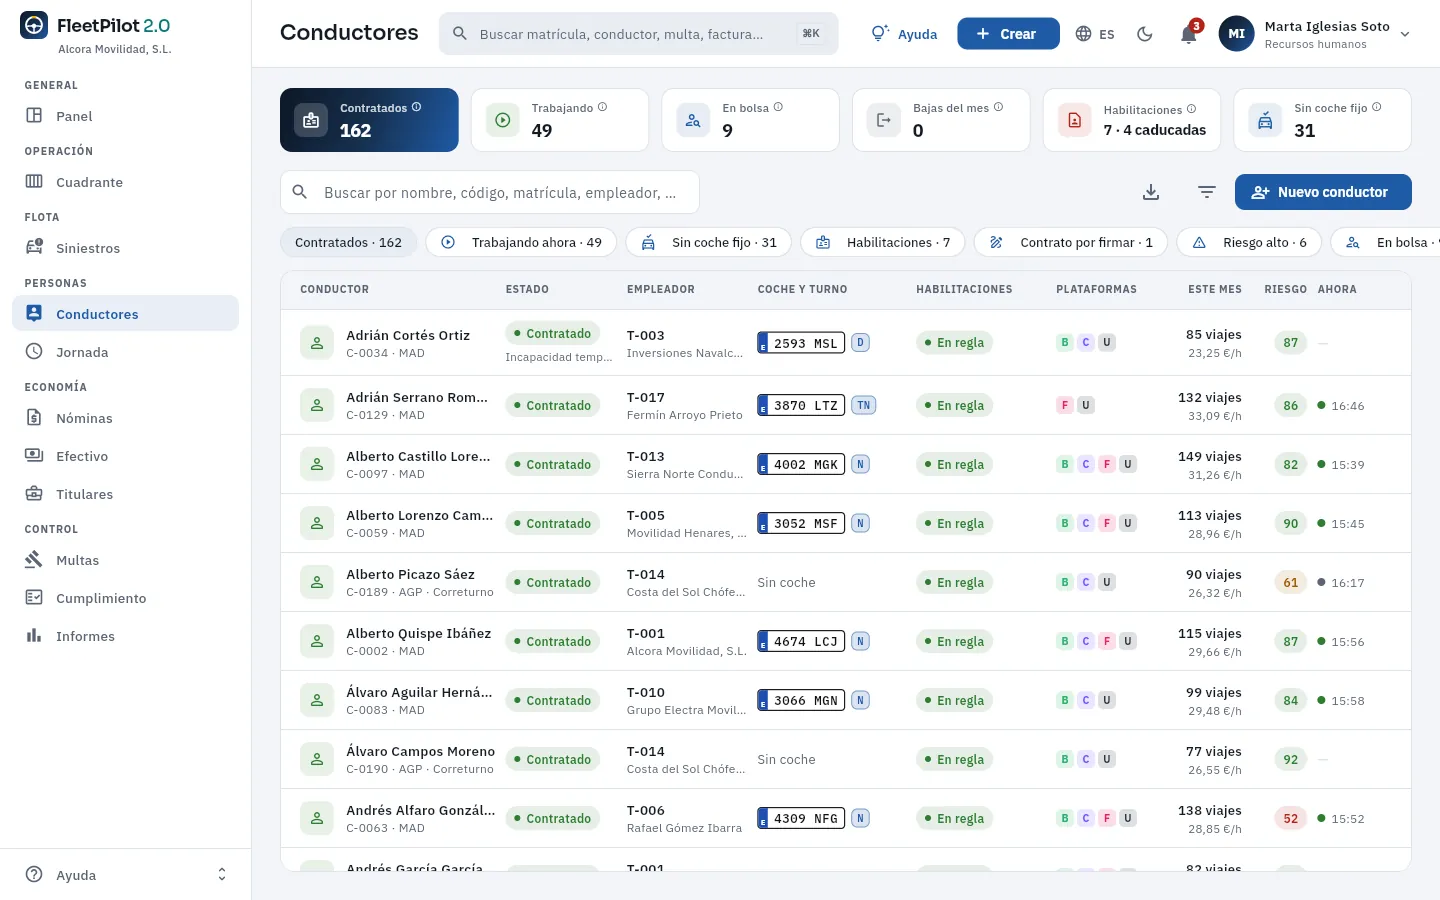Select the Contratados 162 filter chip
The width and height of the screenshot is (1440, 900).
[348, 242]
